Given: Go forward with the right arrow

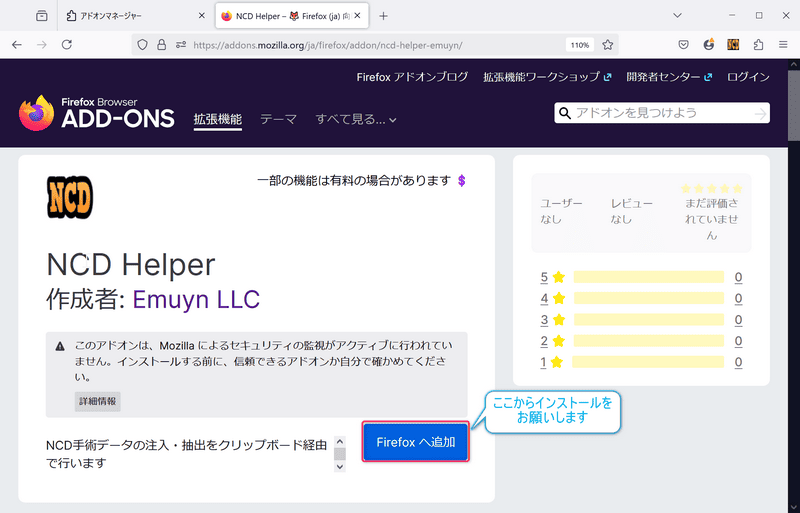Looking at the screenshot, I should click(x=42, y=45).
